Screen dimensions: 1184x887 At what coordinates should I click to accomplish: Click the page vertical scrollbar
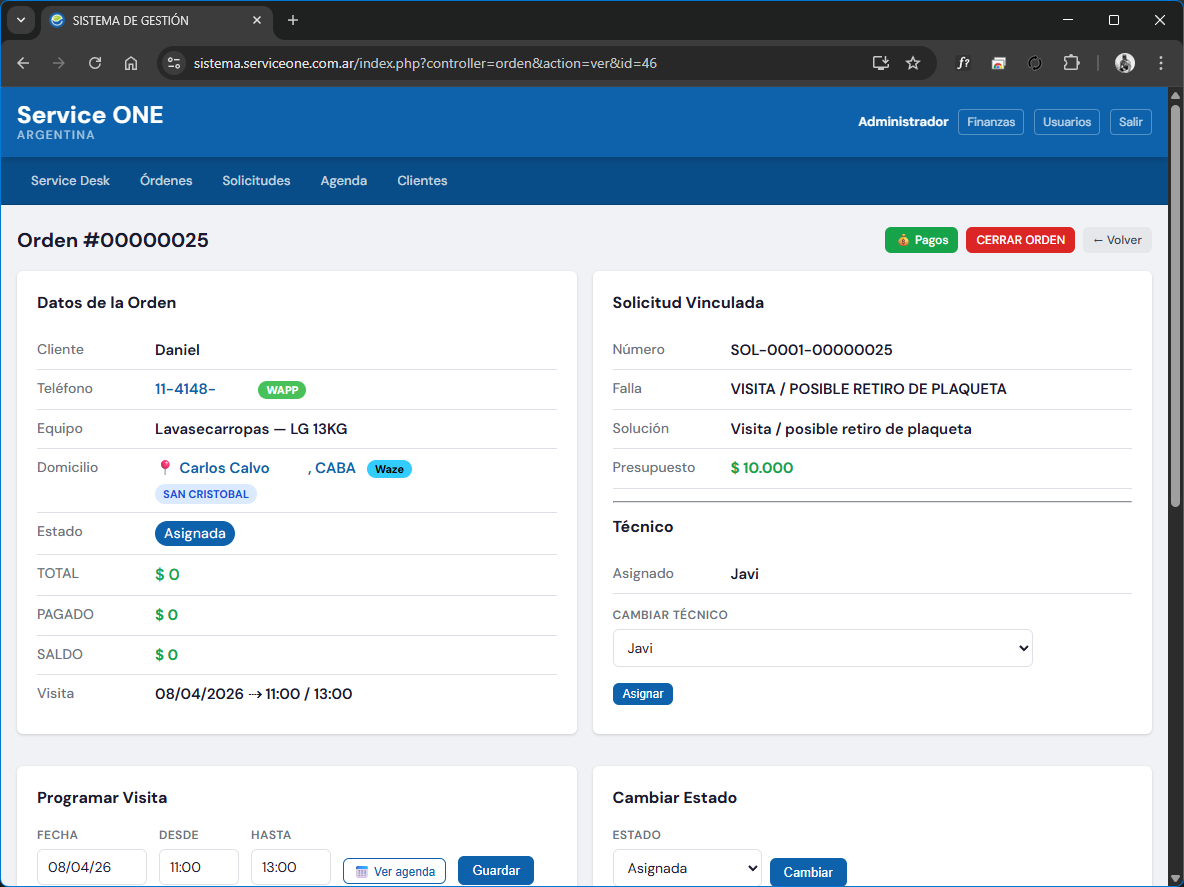tap(1174, 306)
